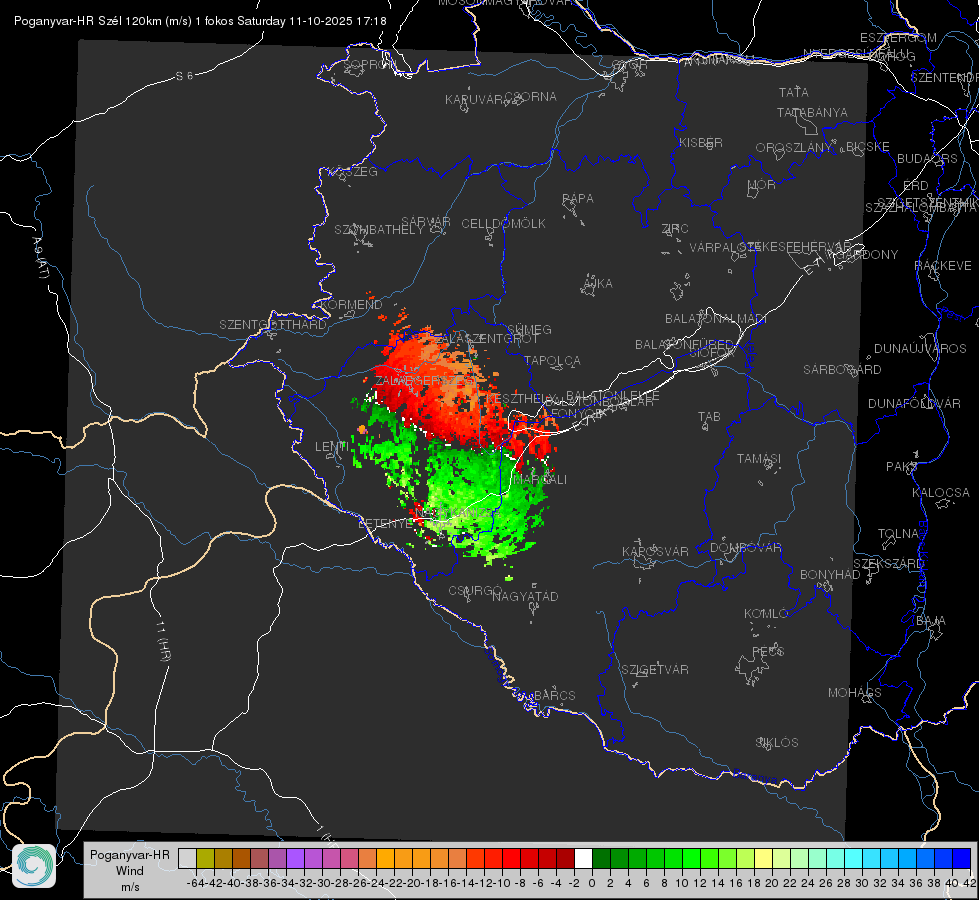Click the 'Poganyvar-HR Wind m/s' legend caption
Viewport: 979px width, 900px height.
pyautogui.click(x=130, y=871)
